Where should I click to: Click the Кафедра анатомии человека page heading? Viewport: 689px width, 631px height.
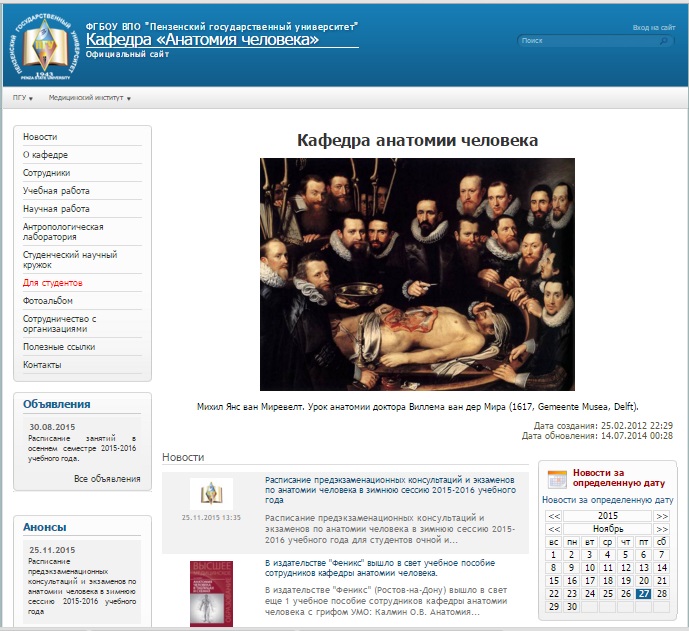point(417,141)
